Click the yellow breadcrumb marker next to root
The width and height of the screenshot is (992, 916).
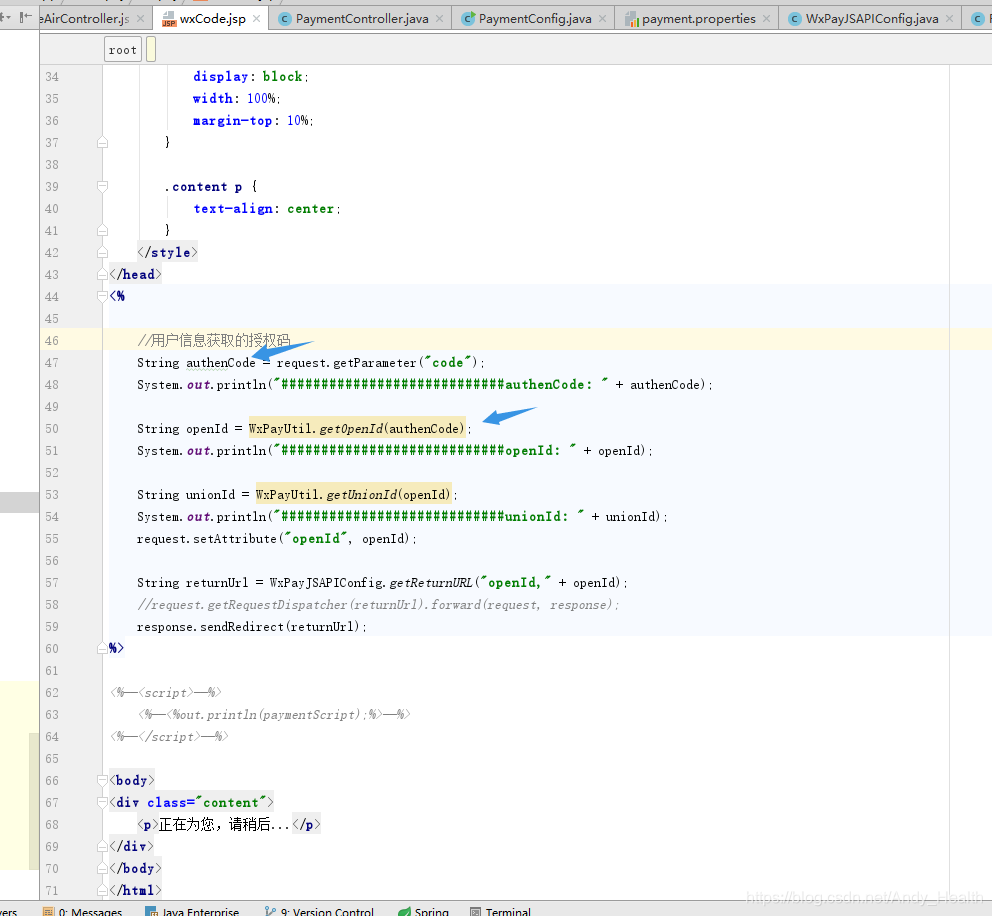point(151,49)
